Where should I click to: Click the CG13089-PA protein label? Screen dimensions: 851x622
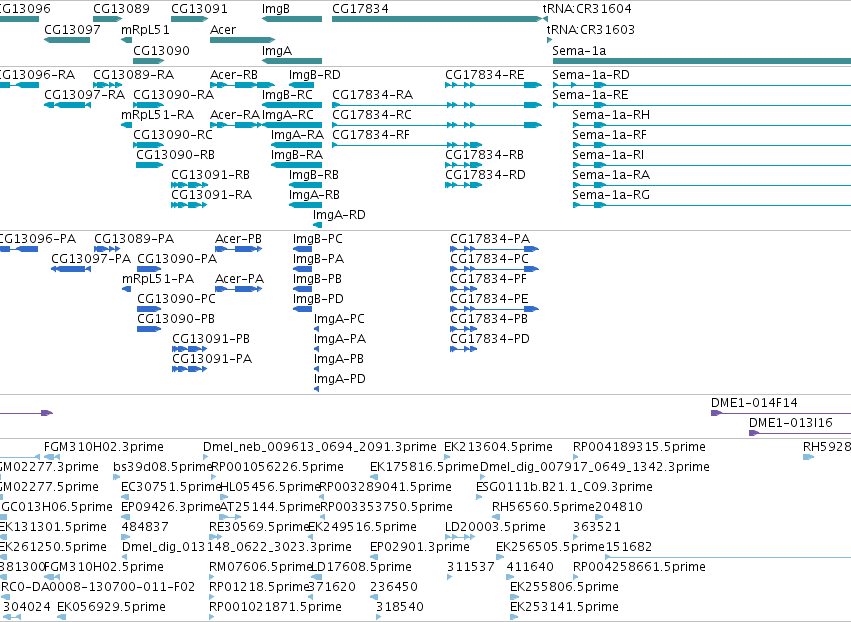[134, 239]
